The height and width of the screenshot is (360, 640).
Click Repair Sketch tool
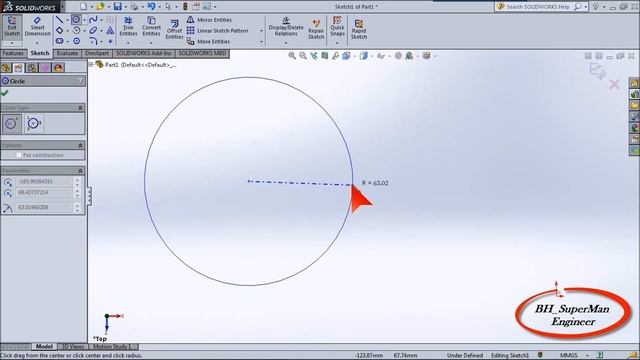pos(316,29)
